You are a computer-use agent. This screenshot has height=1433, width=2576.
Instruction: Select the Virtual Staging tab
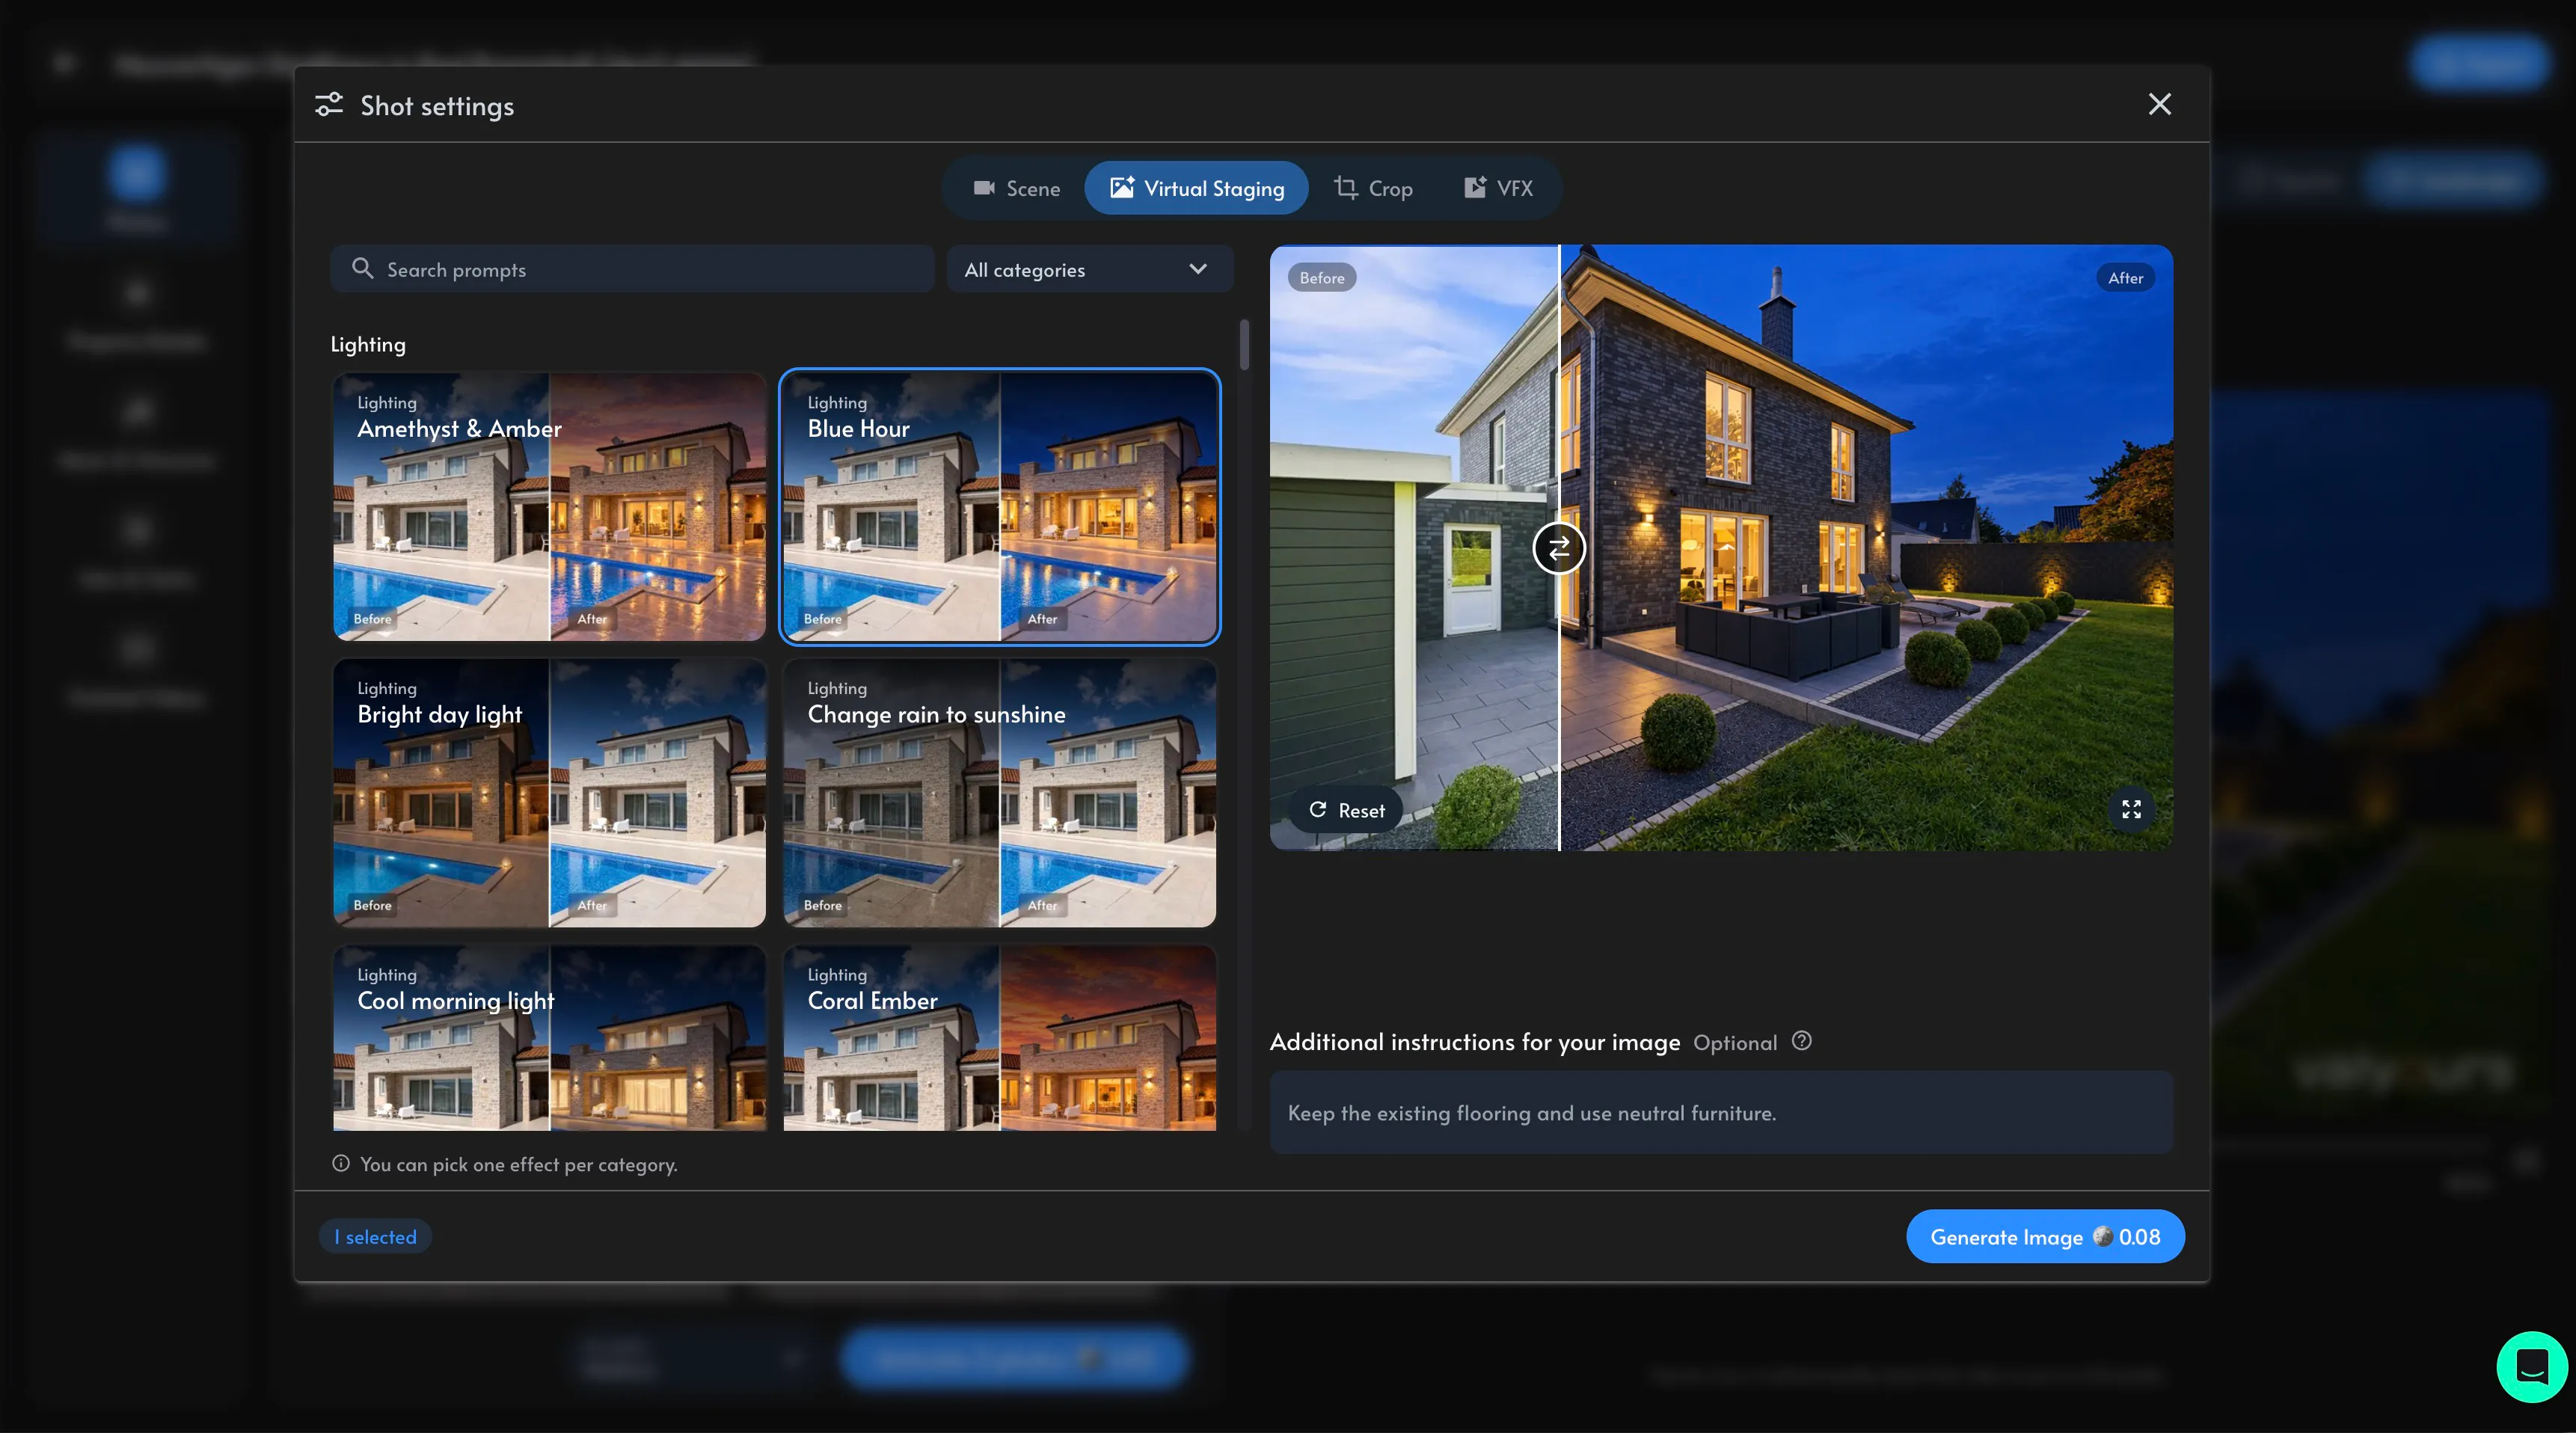(1196, 188)
